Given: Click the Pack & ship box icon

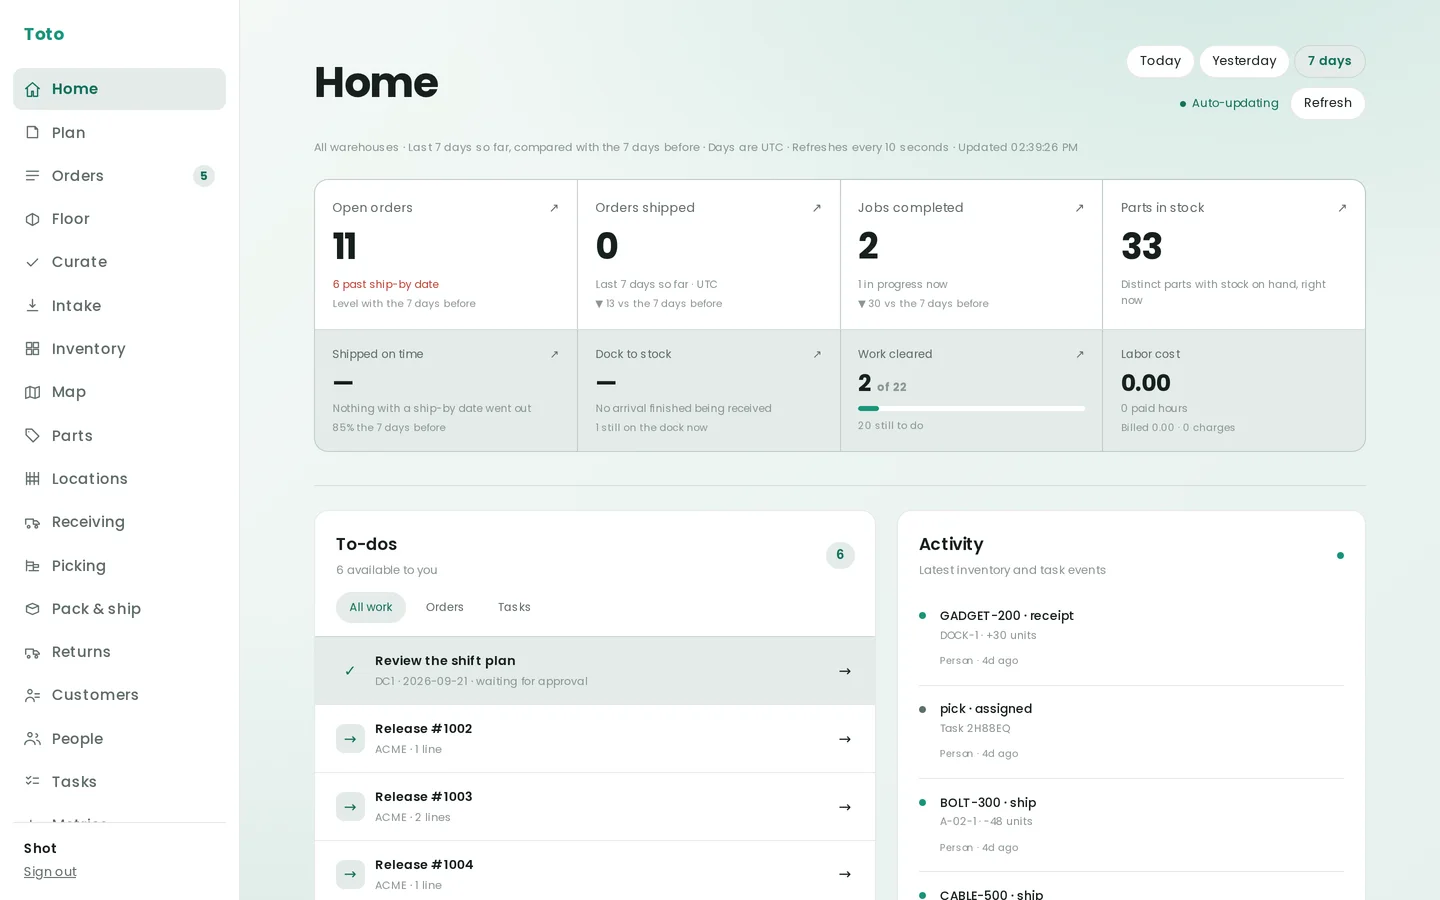Looking at the screenshot, I should [x=32, y=609].
